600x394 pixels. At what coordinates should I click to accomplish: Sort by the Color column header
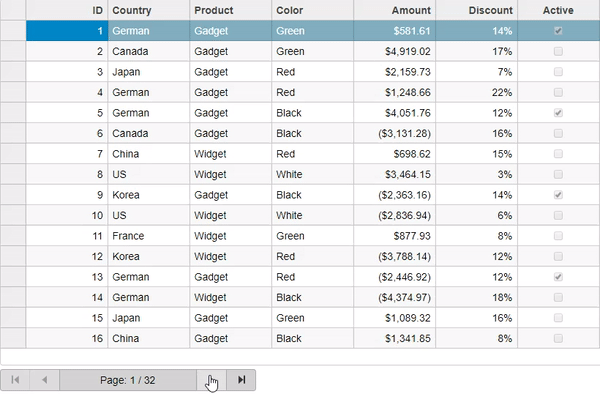313,10
